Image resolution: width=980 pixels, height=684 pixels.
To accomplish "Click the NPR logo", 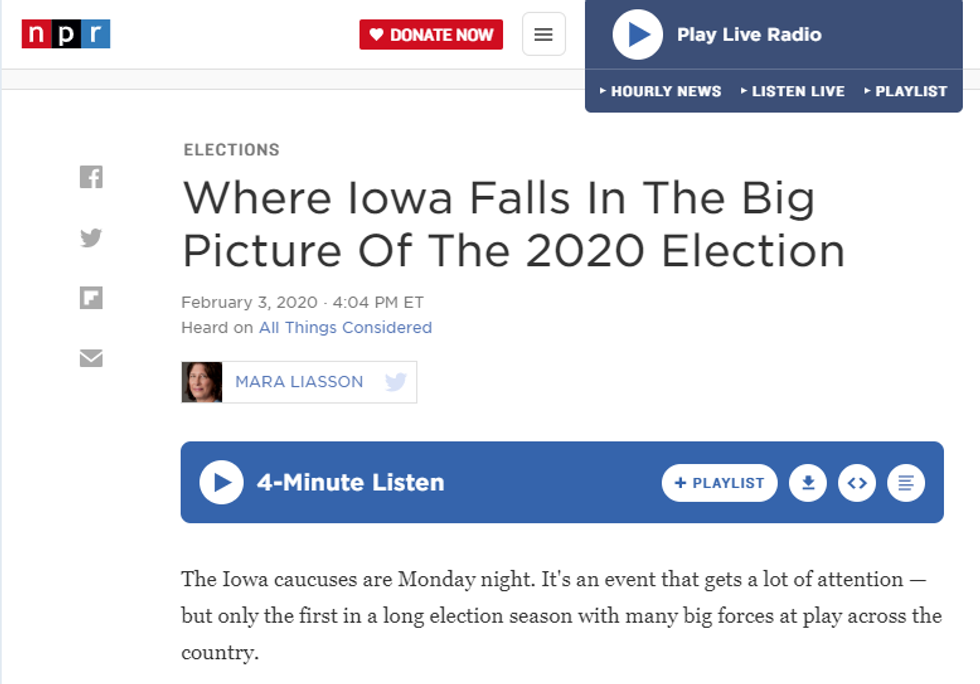I will coord(65,33).
